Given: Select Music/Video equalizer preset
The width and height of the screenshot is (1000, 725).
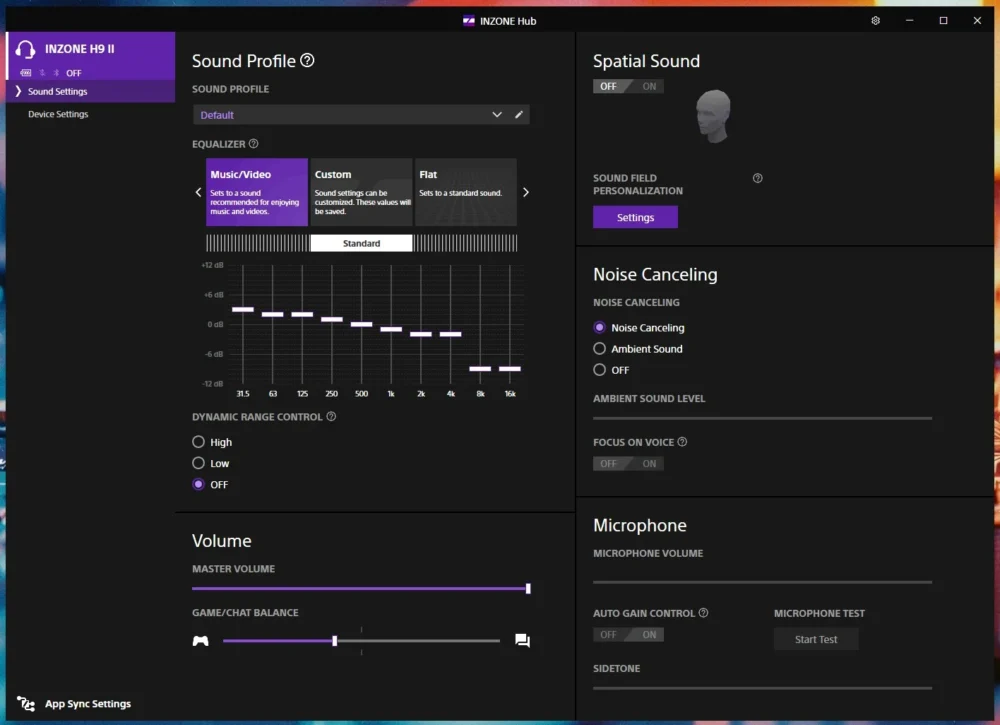Looking at the screenshot, I should [x=256, y=192].
